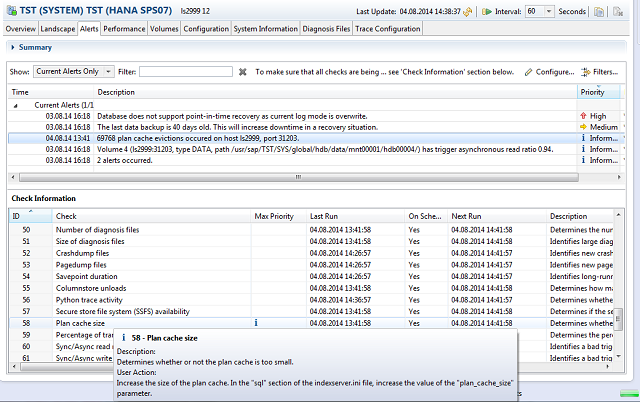This screenshot has width=640, height=402.
Task: Click the refresh icon beside Last Update
Action: [x=468, y=12]
